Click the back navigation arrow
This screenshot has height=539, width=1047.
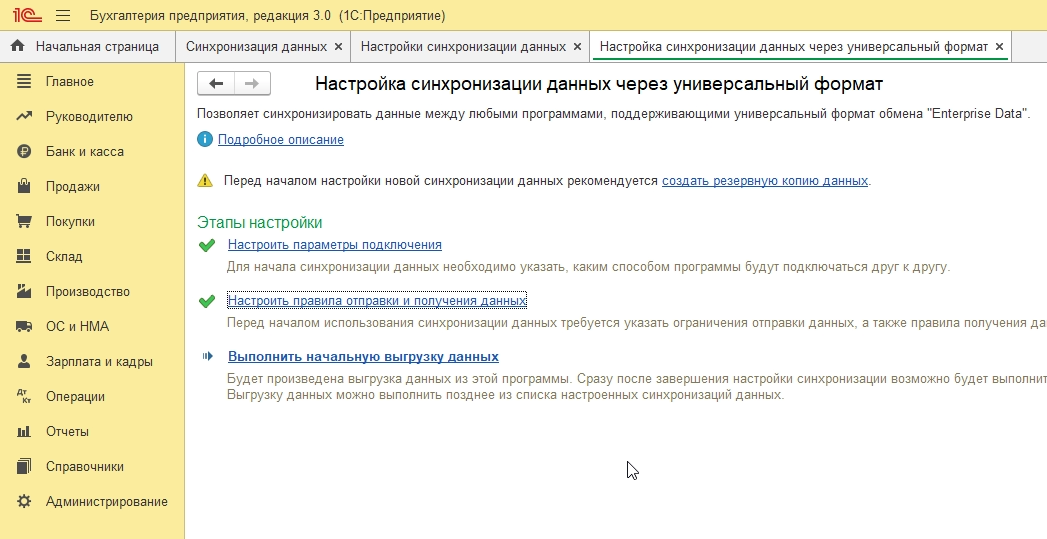point(216,84)
